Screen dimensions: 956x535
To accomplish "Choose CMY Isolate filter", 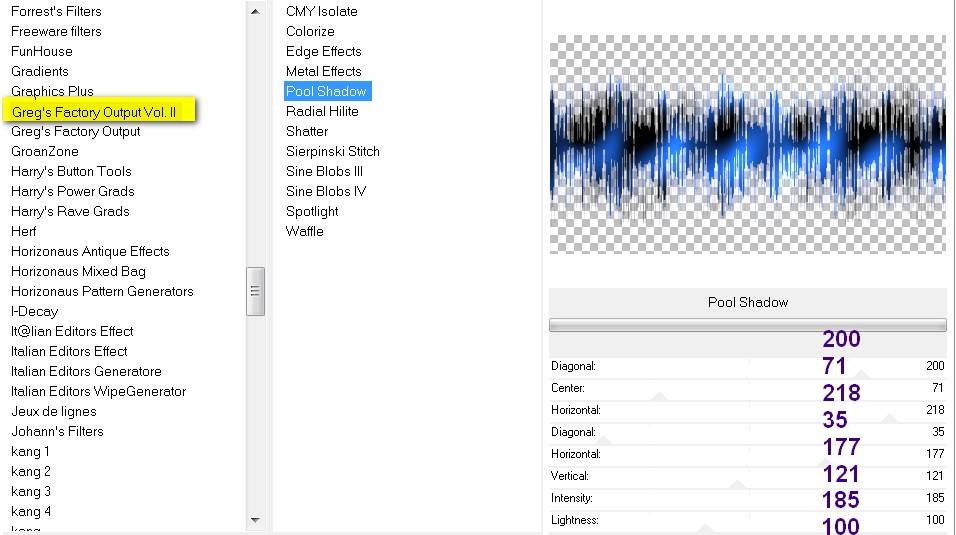I will pyautogui.click(x=322, y=11).
